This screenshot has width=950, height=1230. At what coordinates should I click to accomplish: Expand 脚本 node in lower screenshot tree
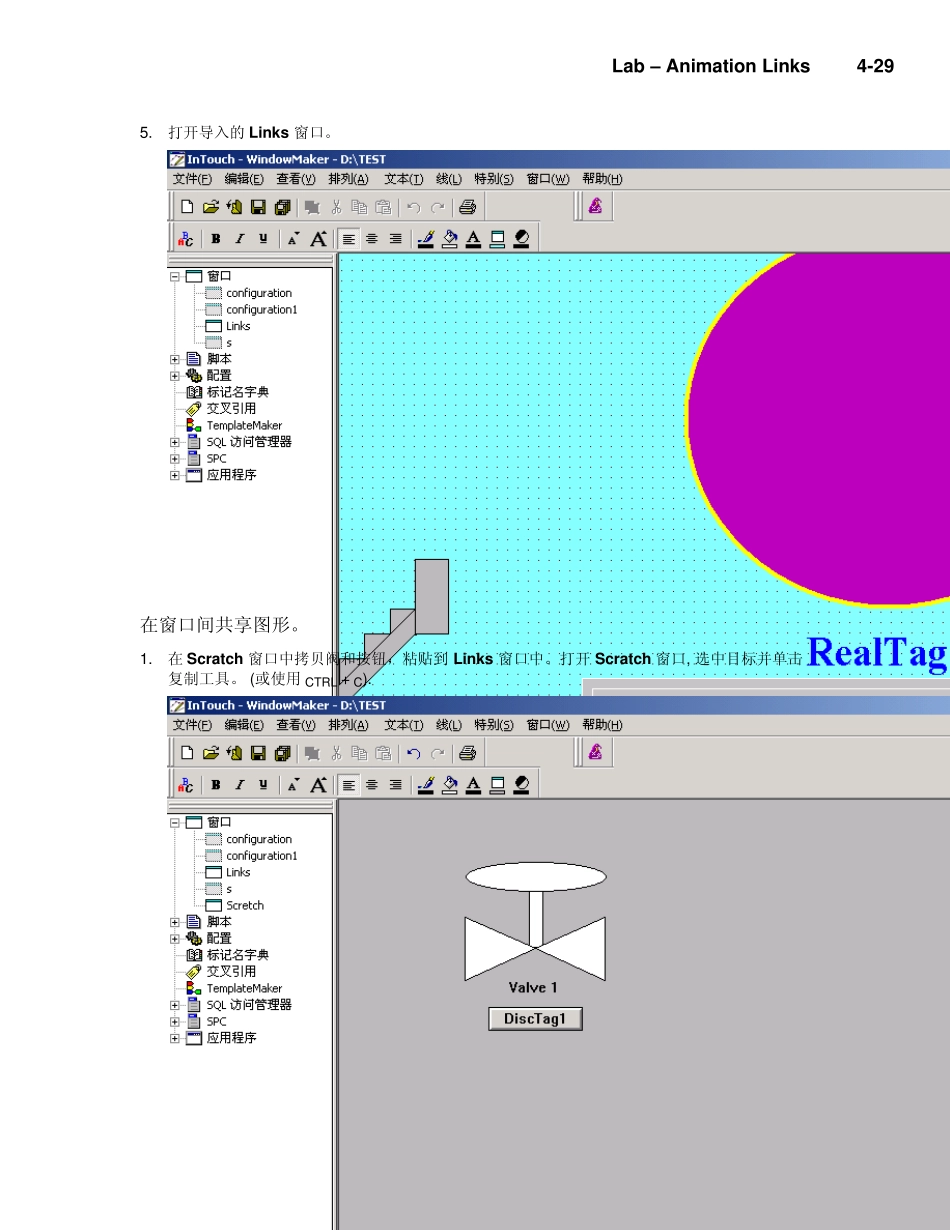click(175, 922)
